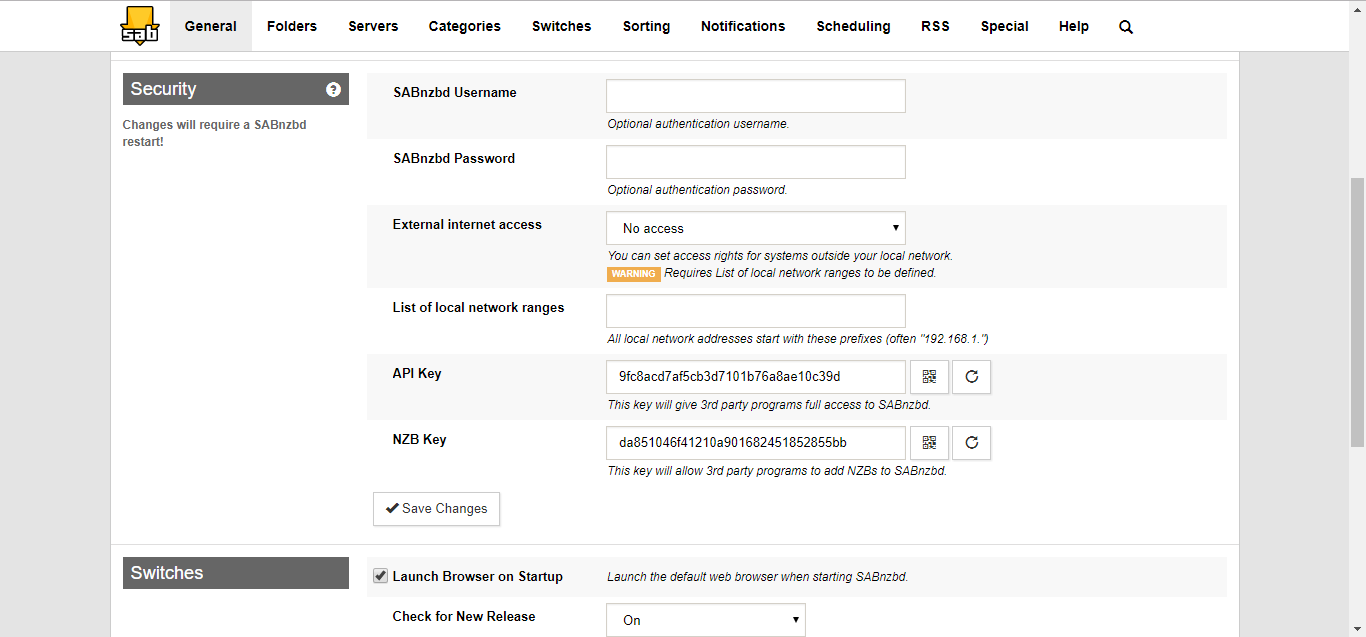Regenerate the NZB Key
The image size is (1366, 637).
[x=972, y=443]
